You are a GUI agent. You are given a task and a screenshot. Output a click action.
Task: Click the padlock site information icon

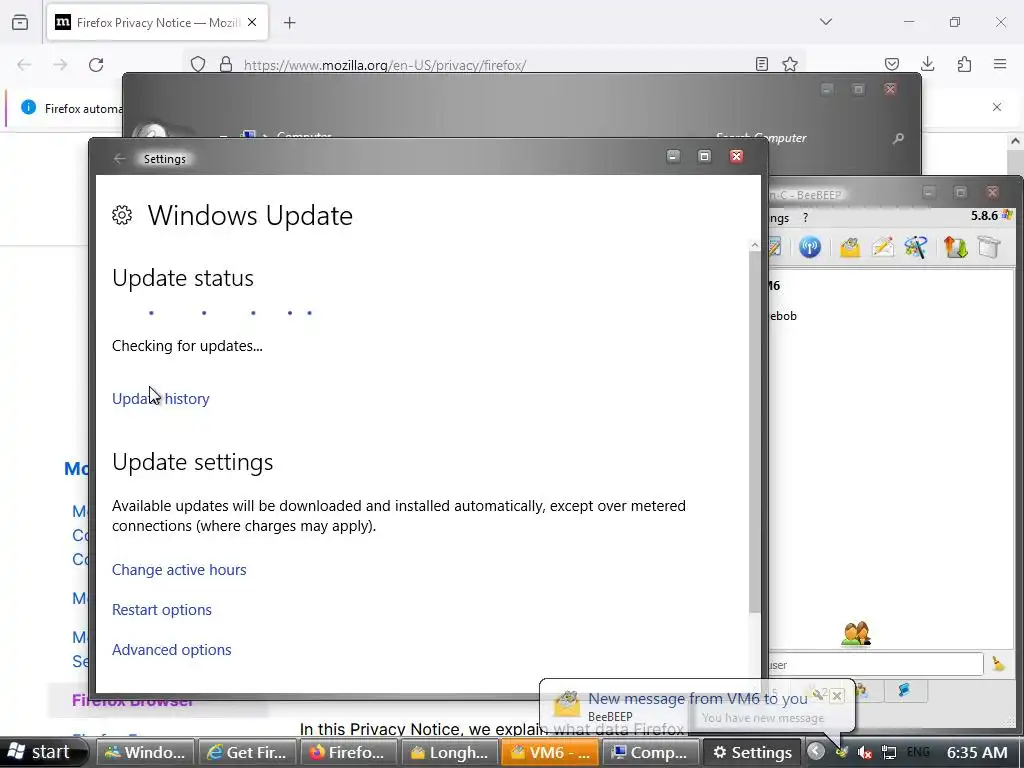(225, 64)
